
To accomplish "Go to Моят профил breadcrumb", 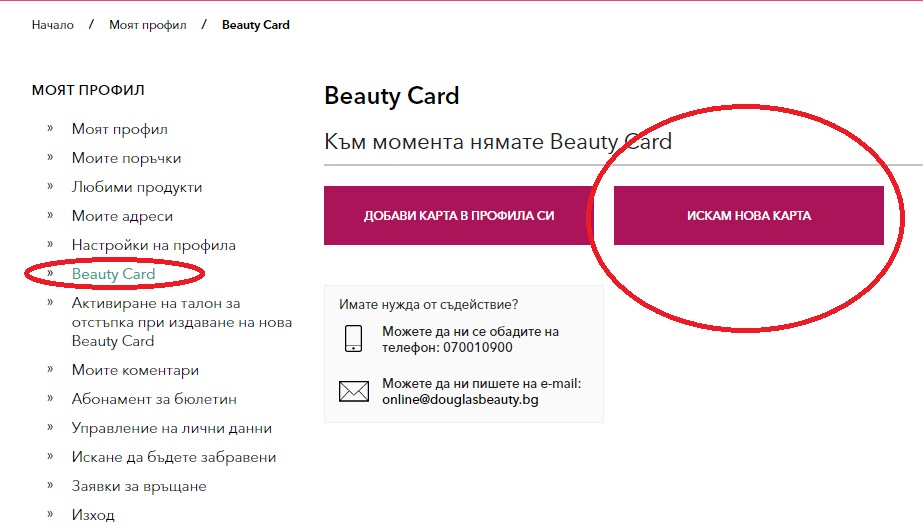I will coord(148,25).
